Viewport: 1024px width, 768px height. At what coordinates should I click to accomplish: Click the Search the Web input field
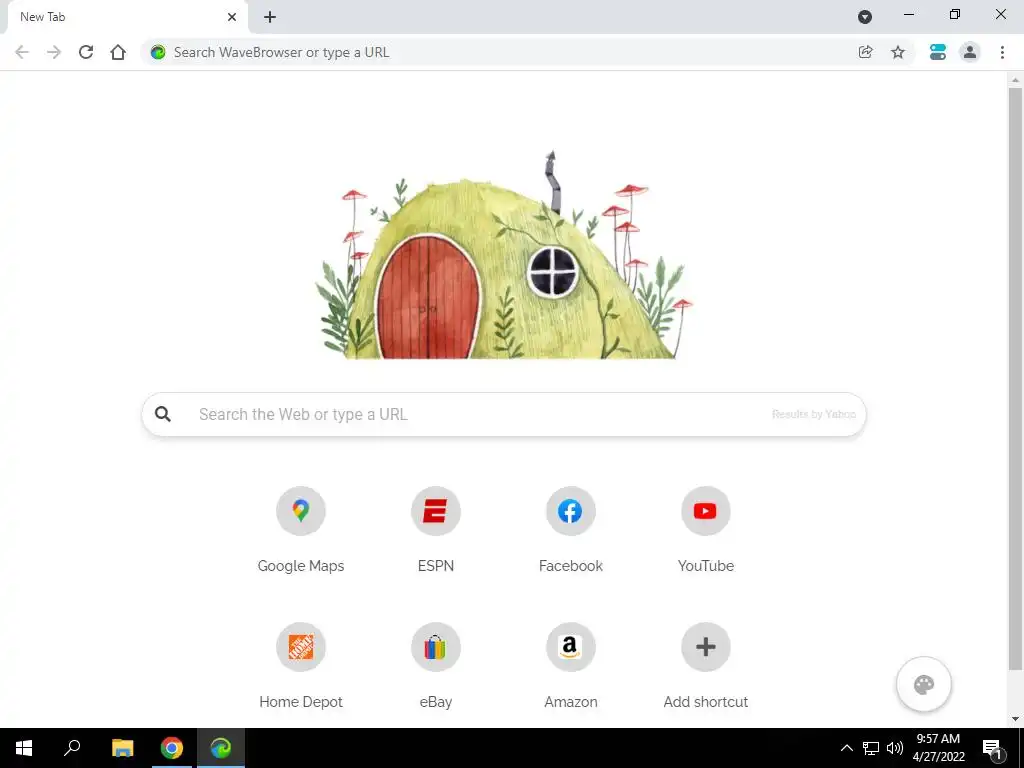(504, 414)
